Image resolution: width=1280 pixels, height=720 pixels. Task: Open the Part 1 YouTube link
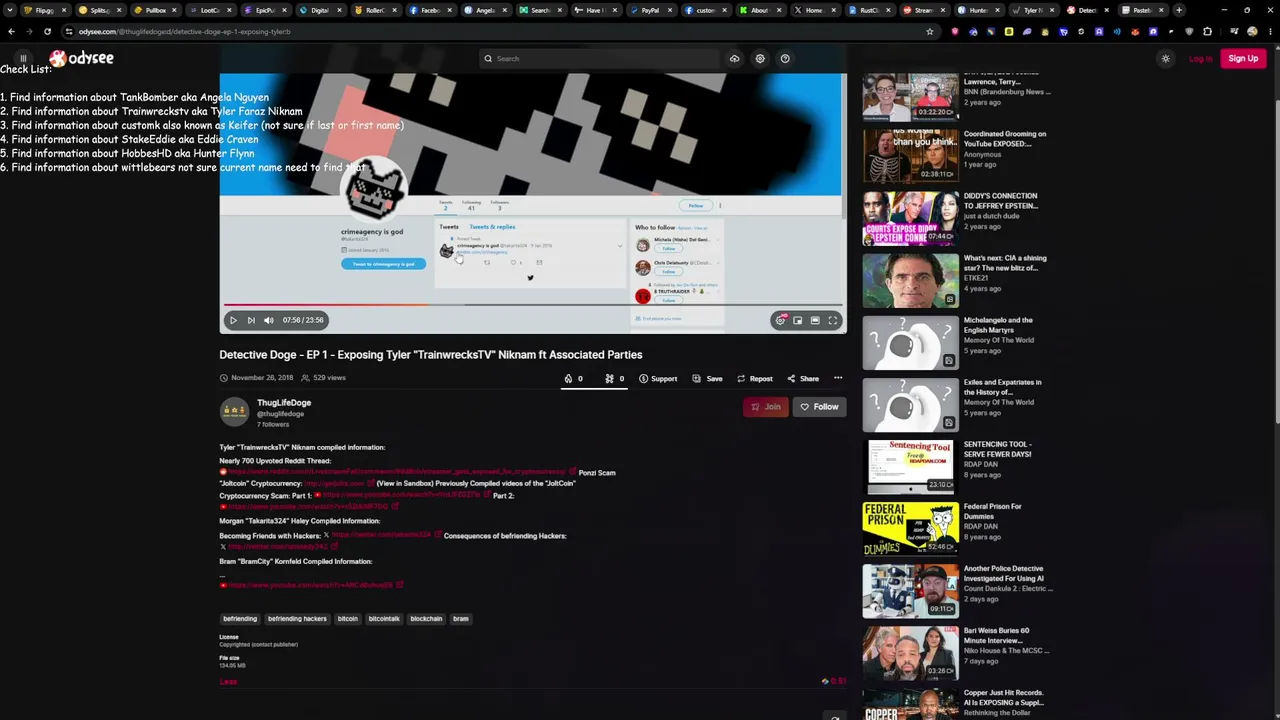click(x=400, y=496)
